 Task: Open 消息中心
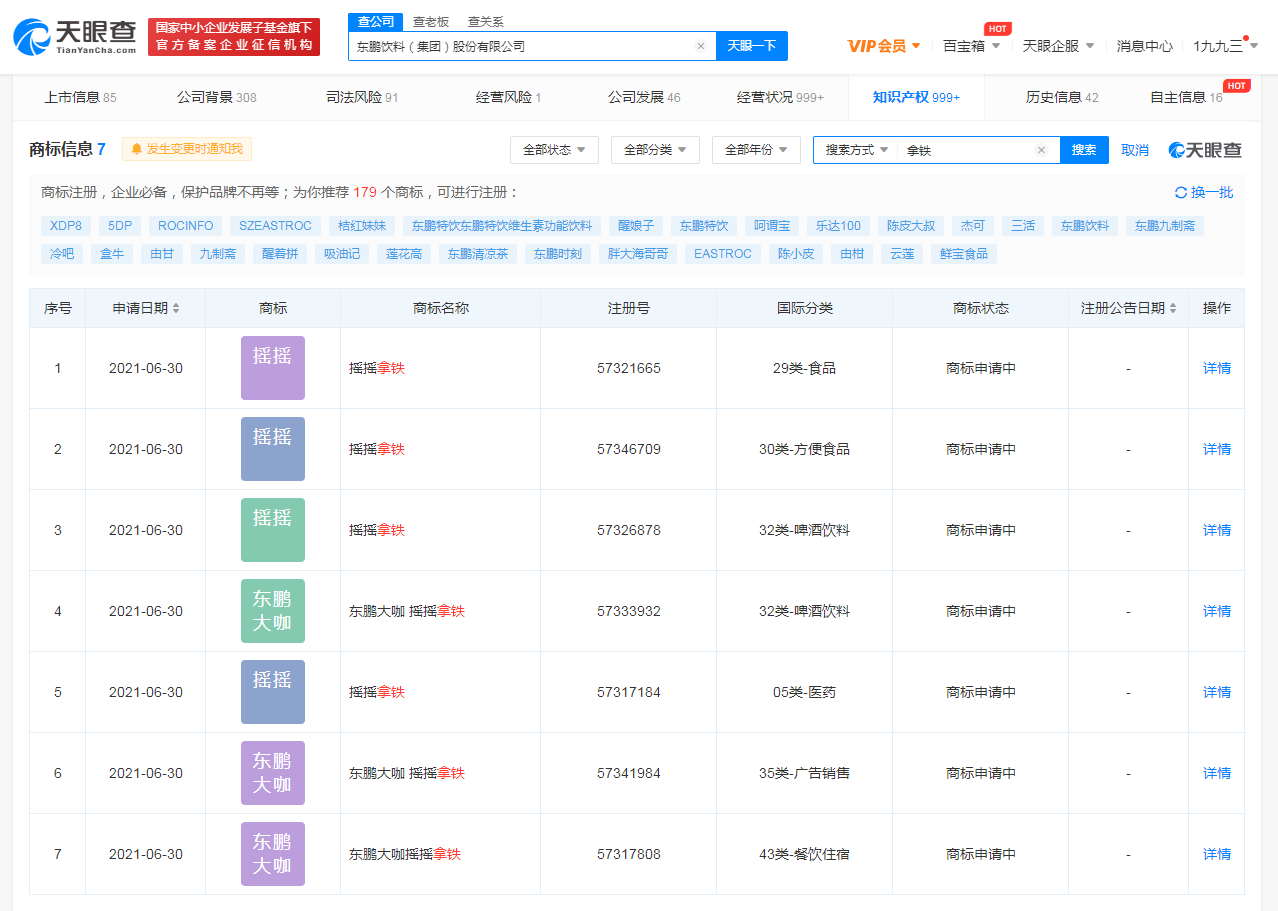pyautogui.click(x=1145, y=46)
